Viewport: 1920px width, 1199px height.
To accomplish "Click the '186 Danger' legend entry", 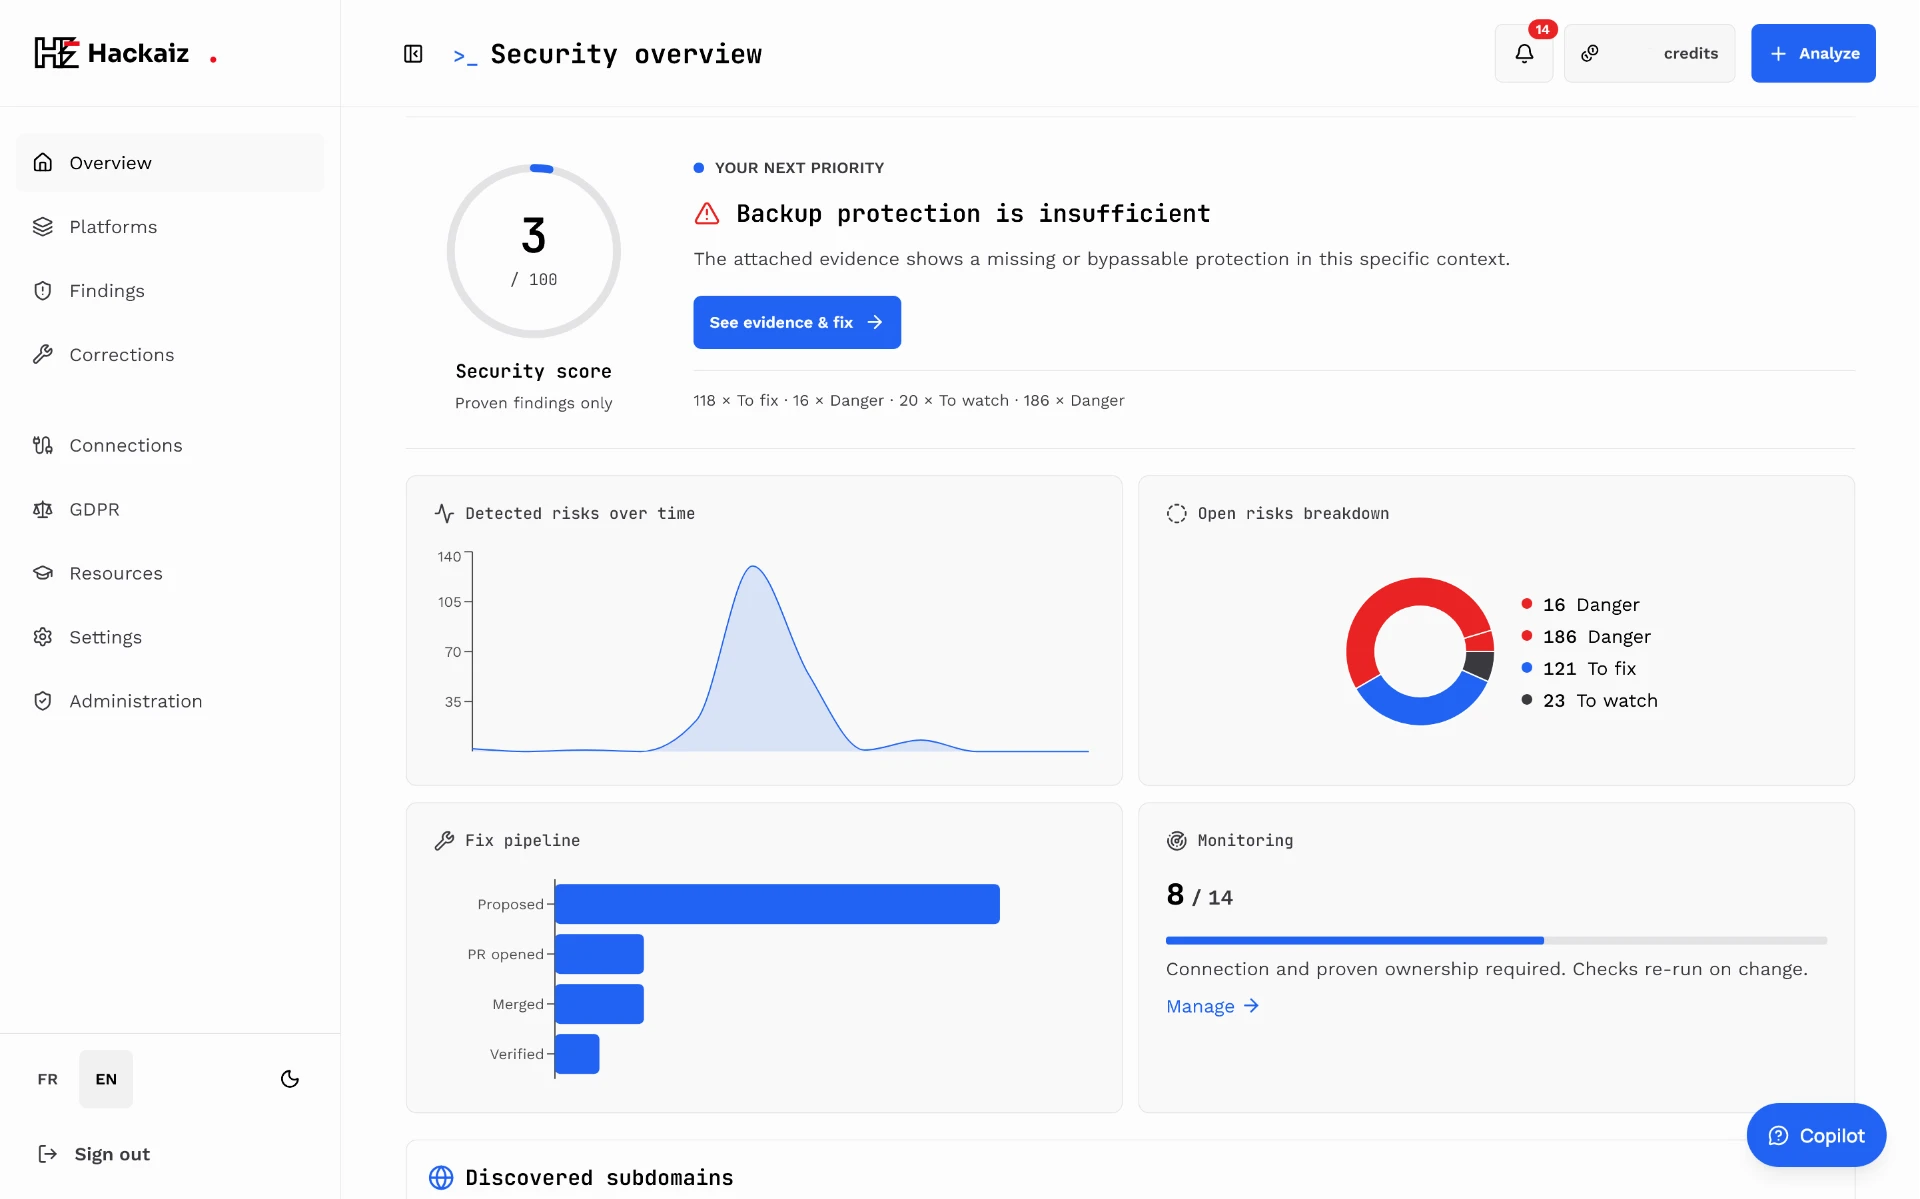I will coord(1586,637).
